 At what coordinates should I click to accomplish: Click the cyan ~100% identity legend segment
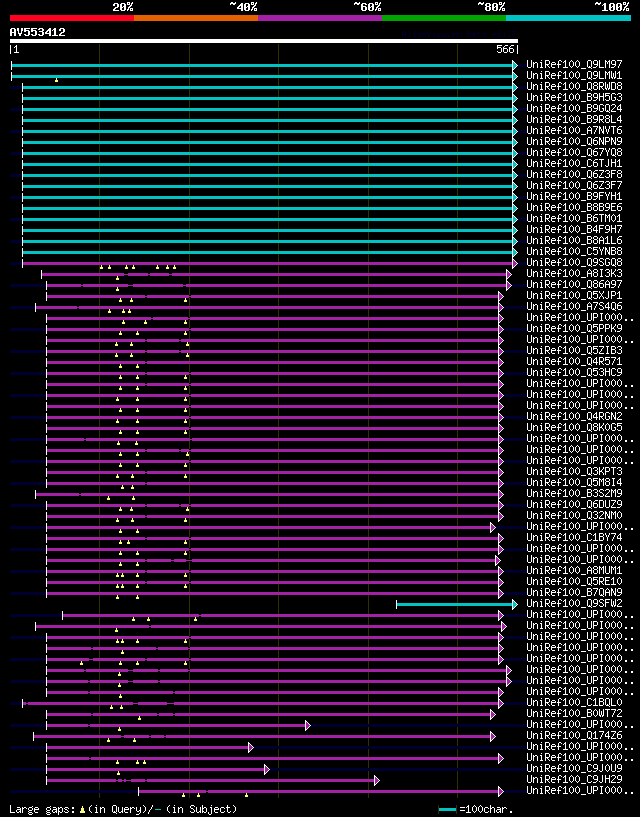(x=568, y=18)
